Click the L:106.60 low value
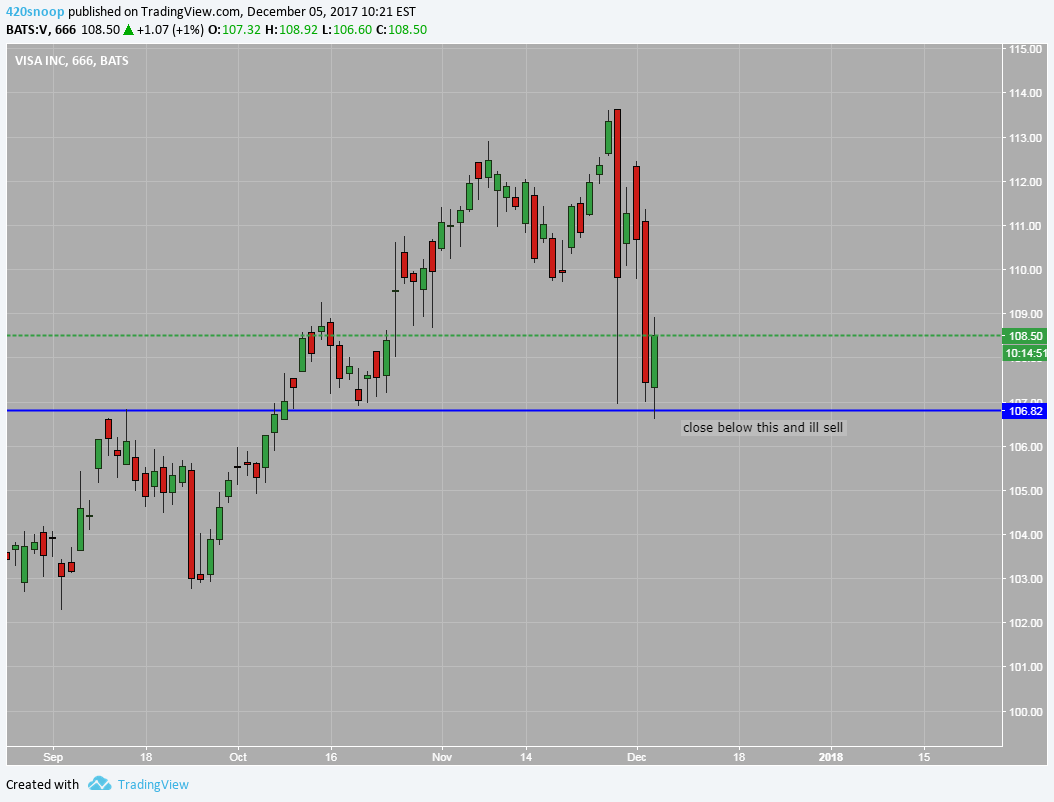 (346, 30)
